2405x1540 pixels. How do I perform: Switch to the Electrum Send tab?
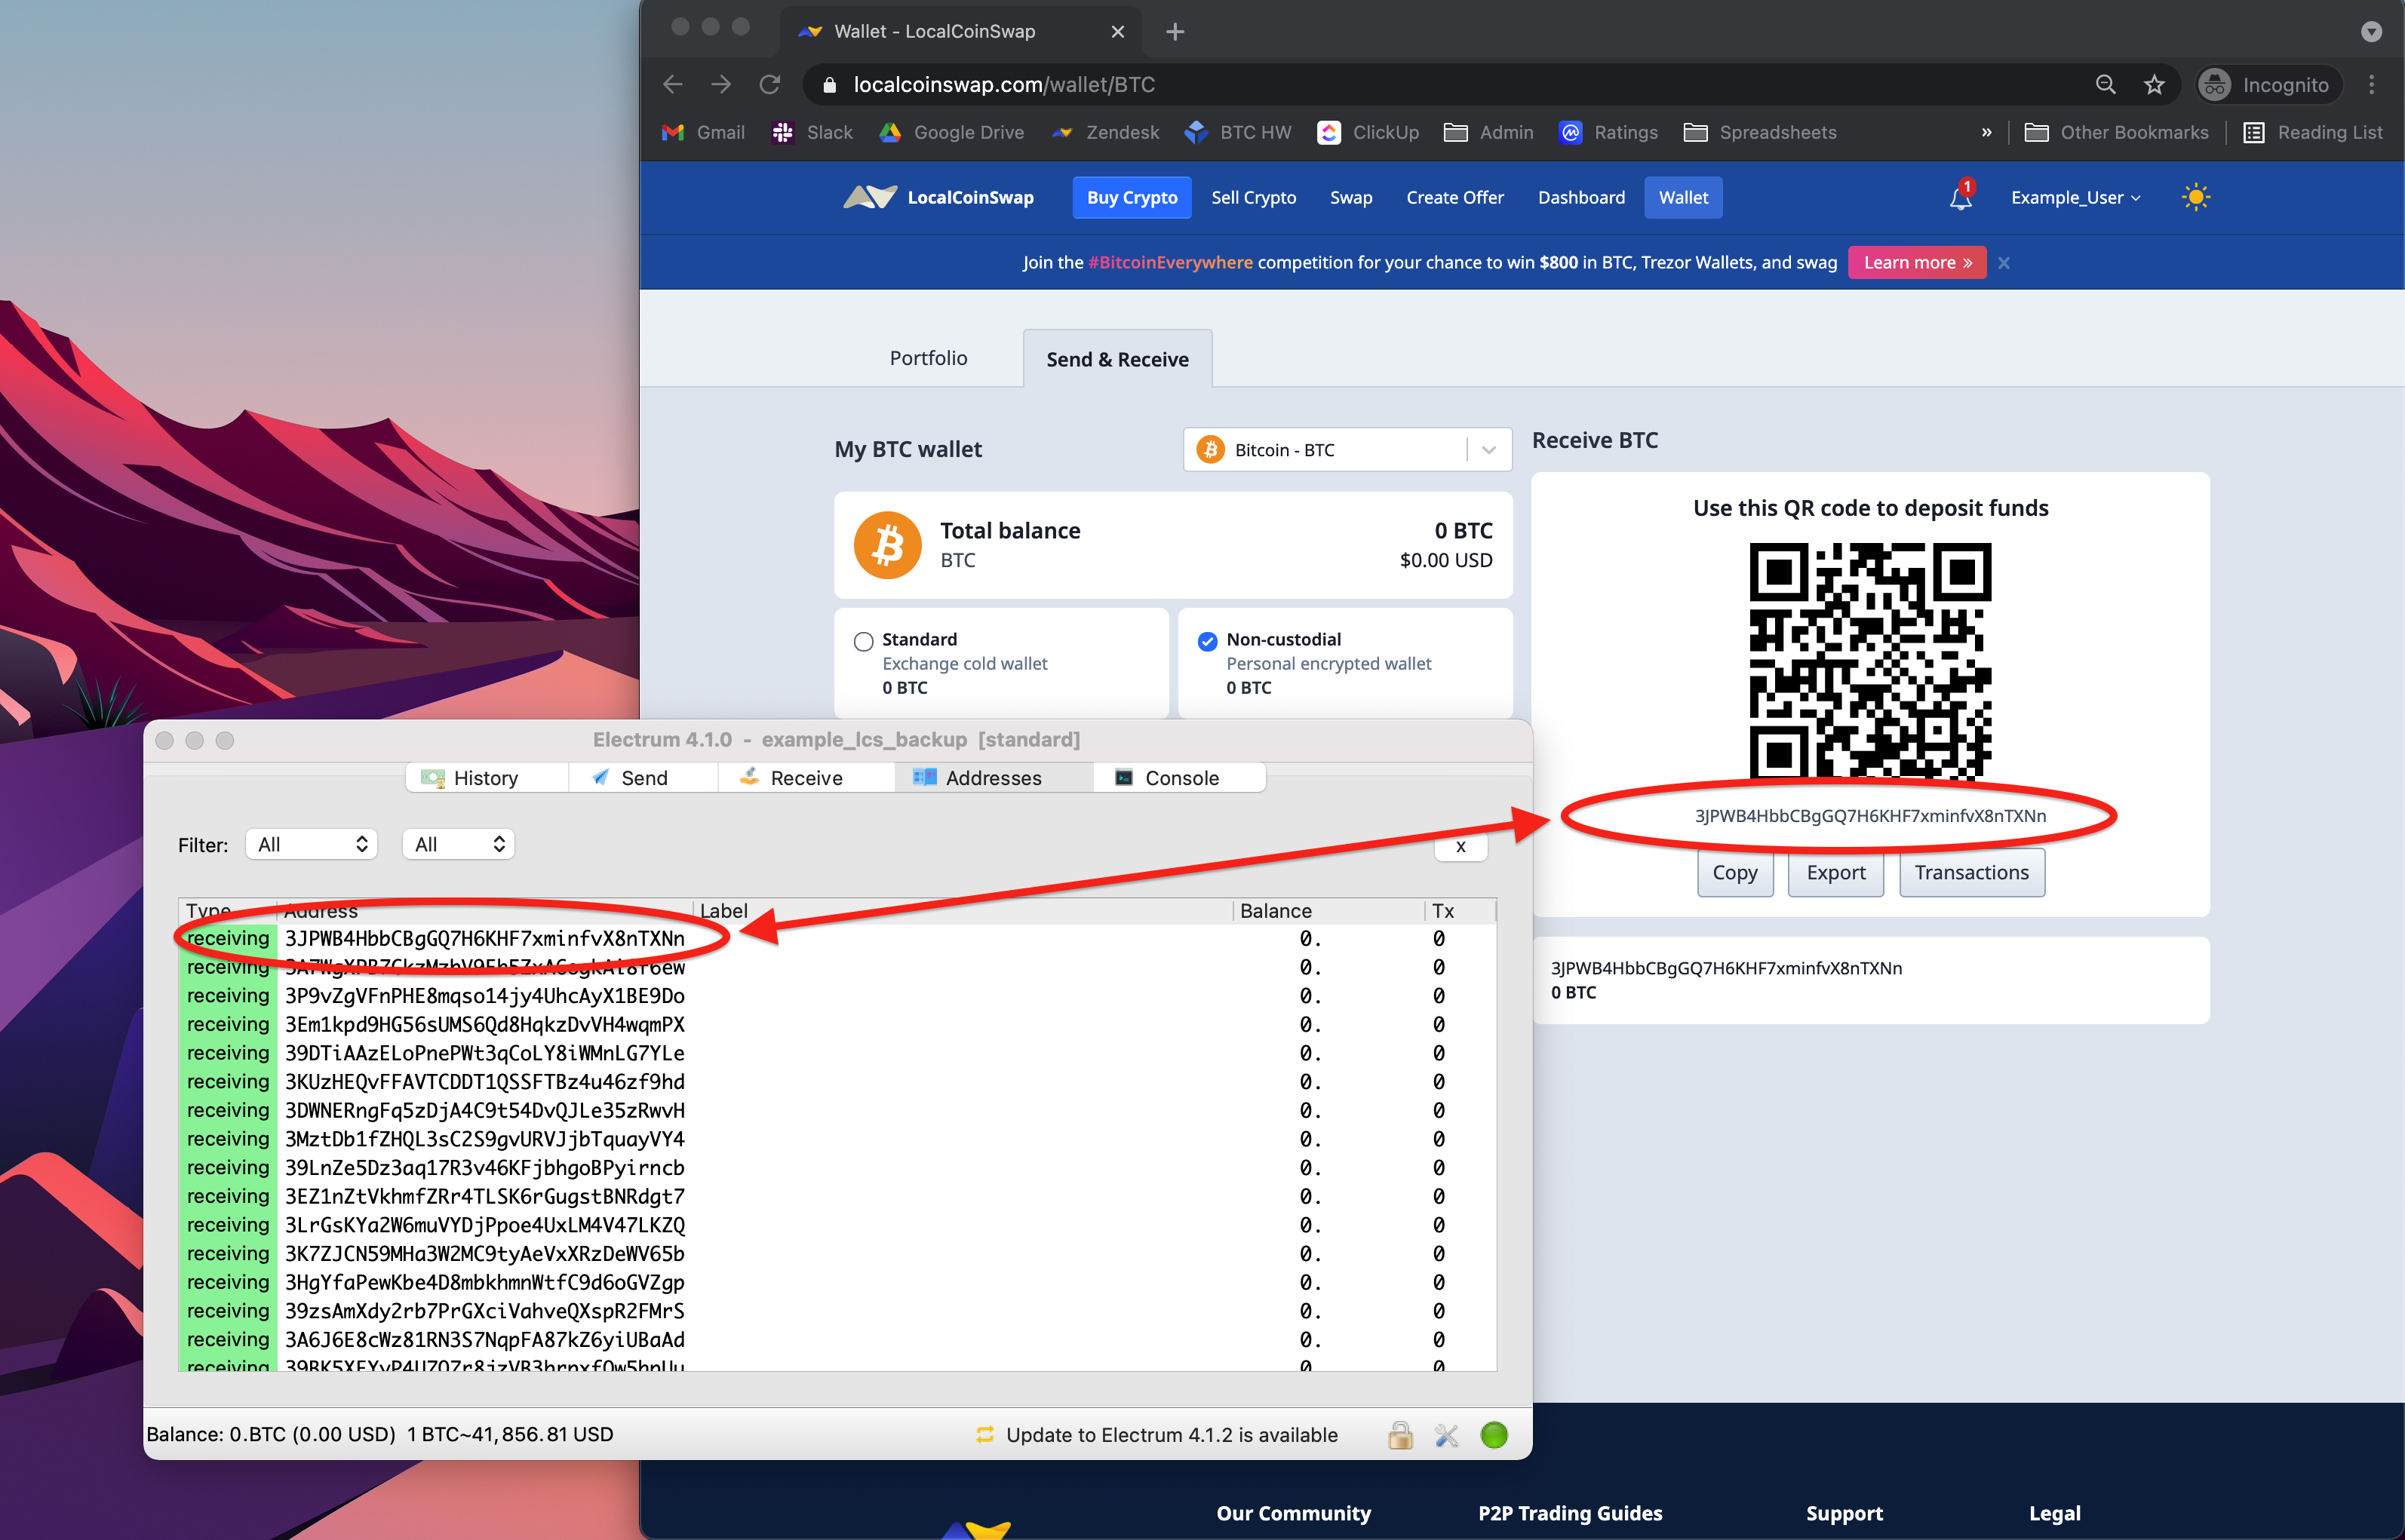(643, 778)
